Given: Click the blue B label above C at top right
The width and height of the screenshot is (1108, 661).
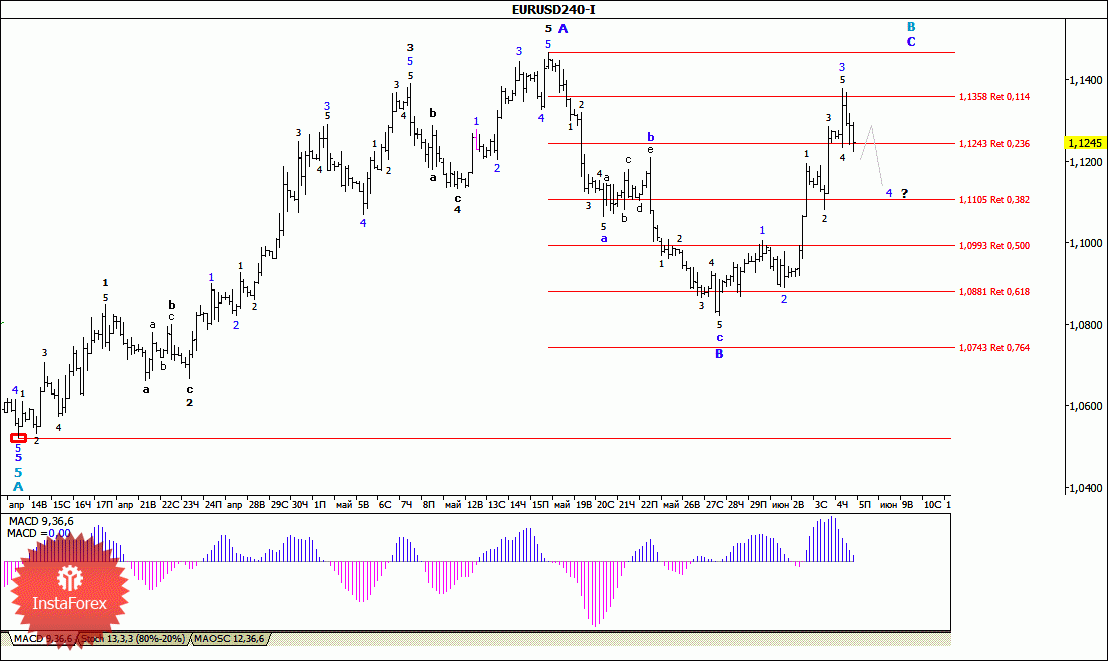Looking at the screenshot, I should point(911,27).
